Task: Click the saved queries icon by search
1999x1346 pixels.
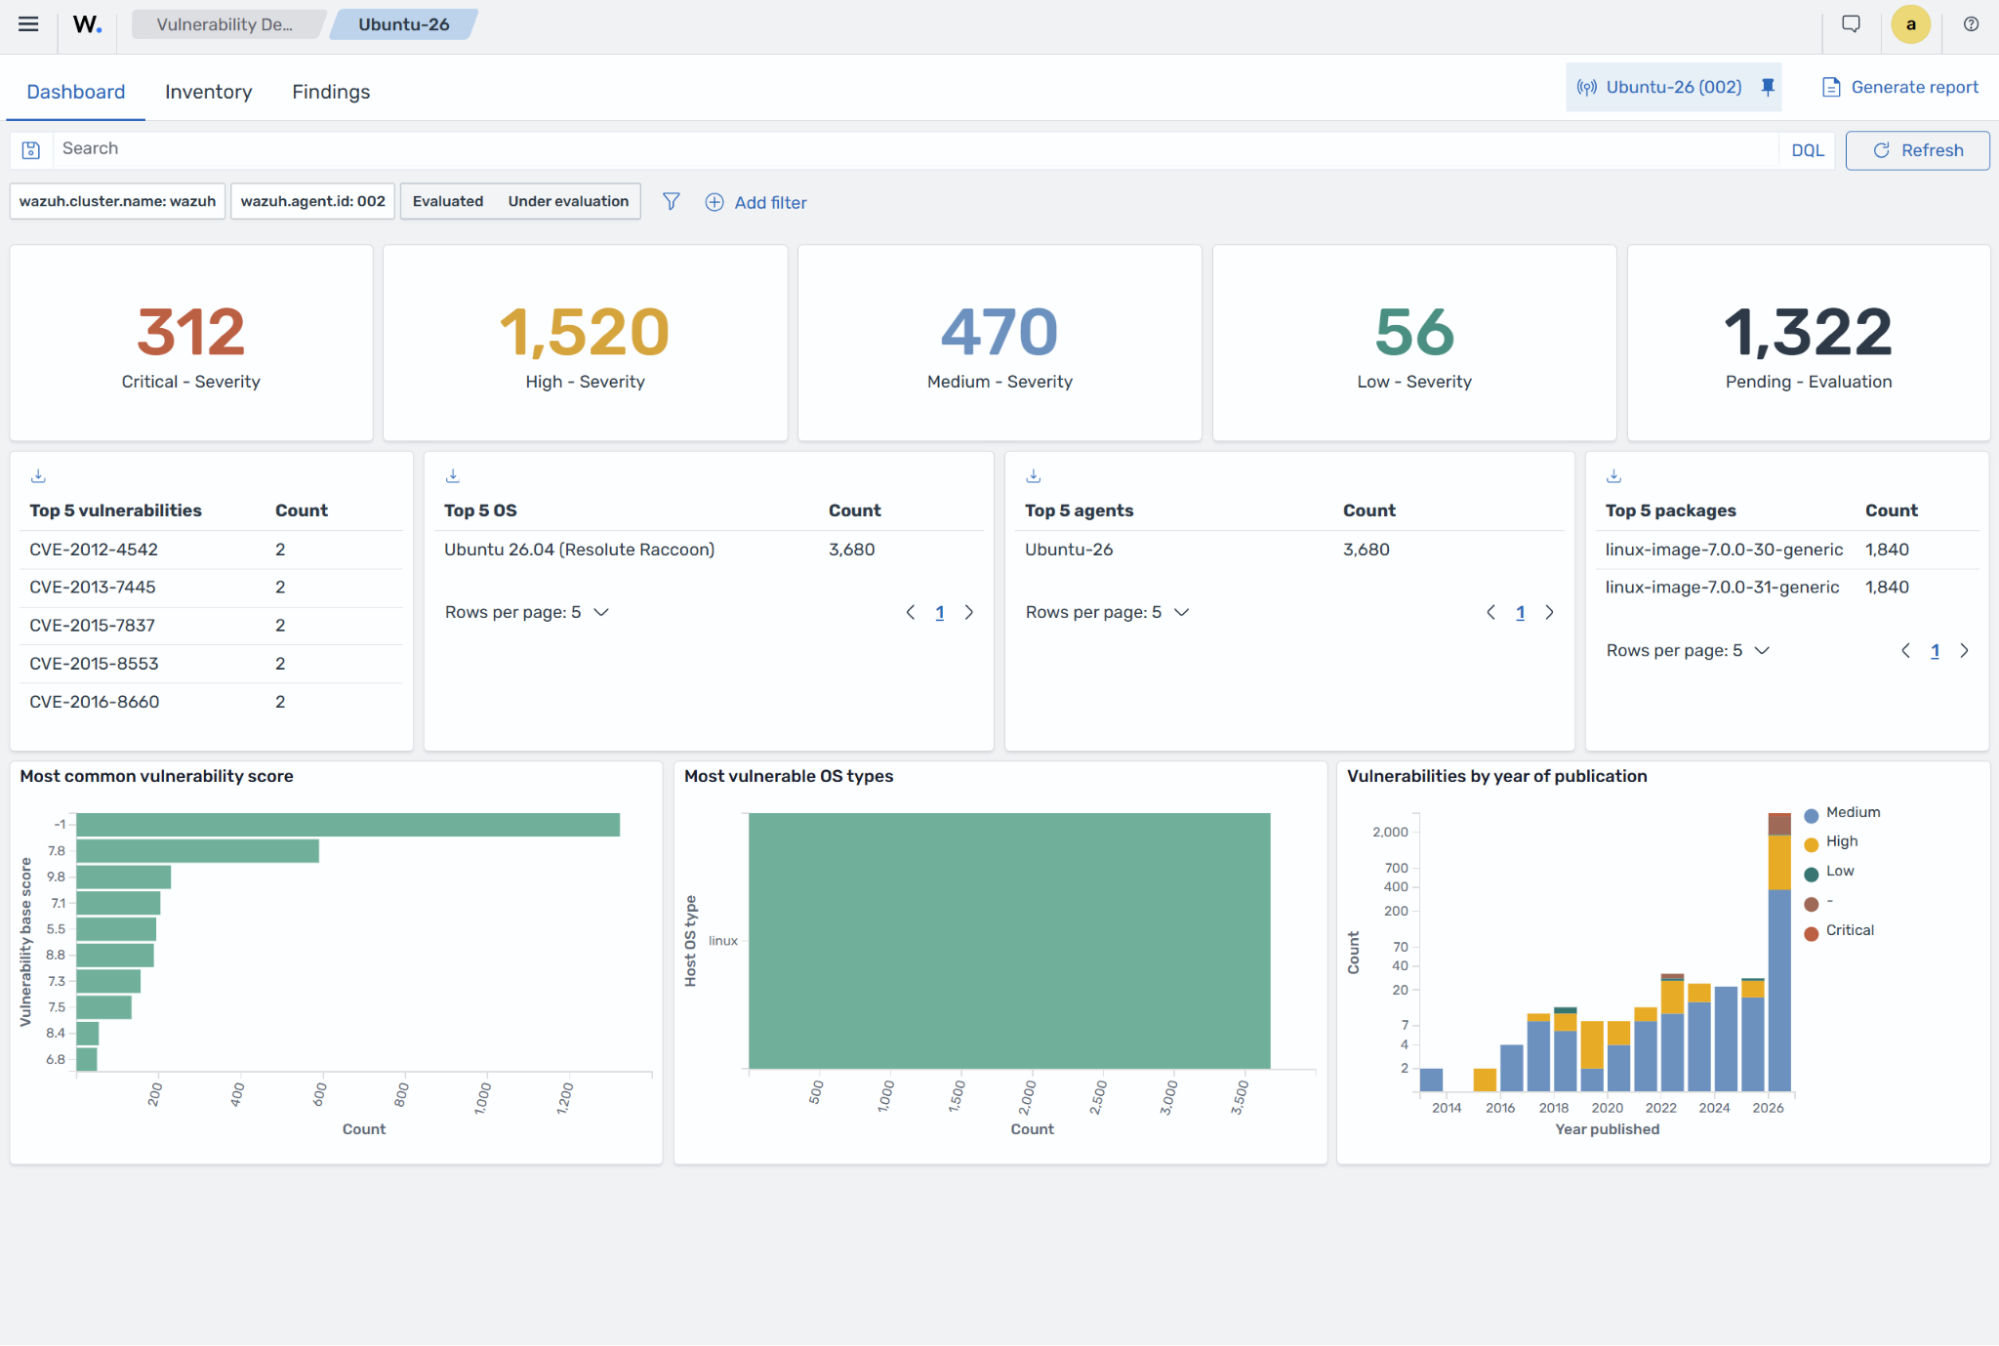Action: pos(31,150)
